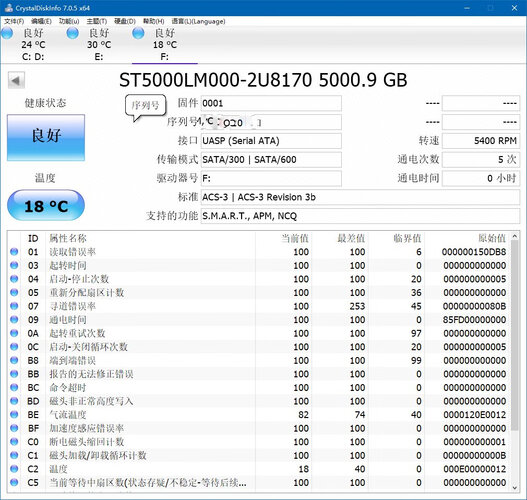Screen dimensions: 527x500
Task: Click the 18 °C temperature button
Action: [46, 205]
